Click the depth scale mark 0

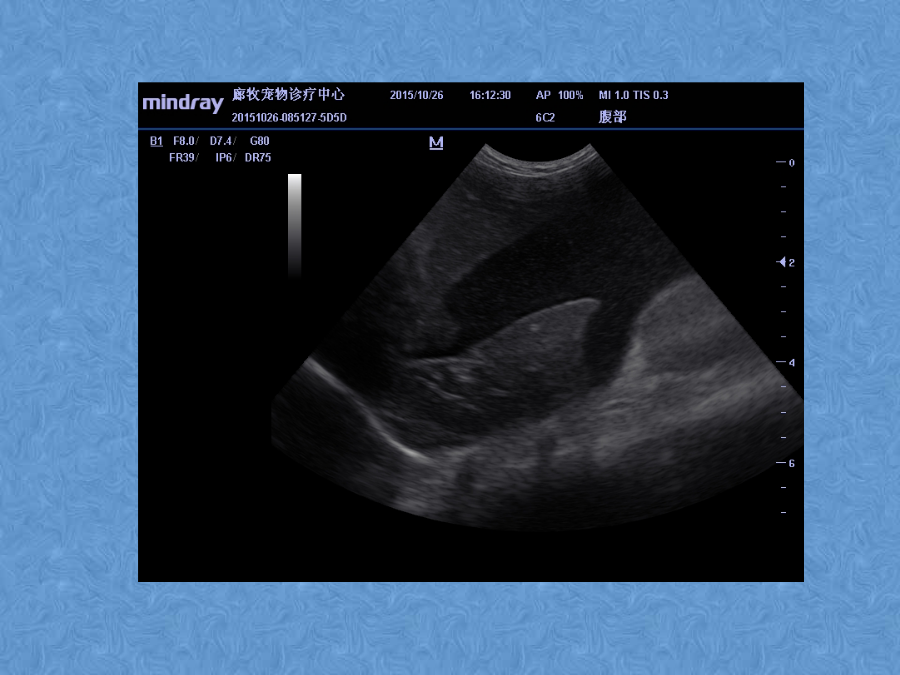coord(792,162)
